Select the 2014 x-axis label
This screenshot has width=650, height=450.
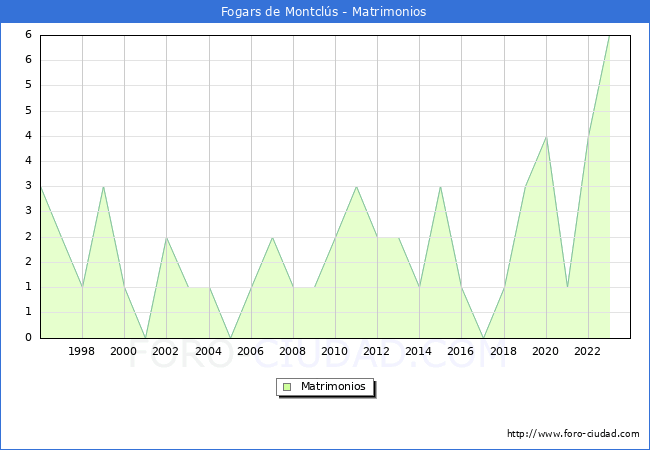(419, 351)
